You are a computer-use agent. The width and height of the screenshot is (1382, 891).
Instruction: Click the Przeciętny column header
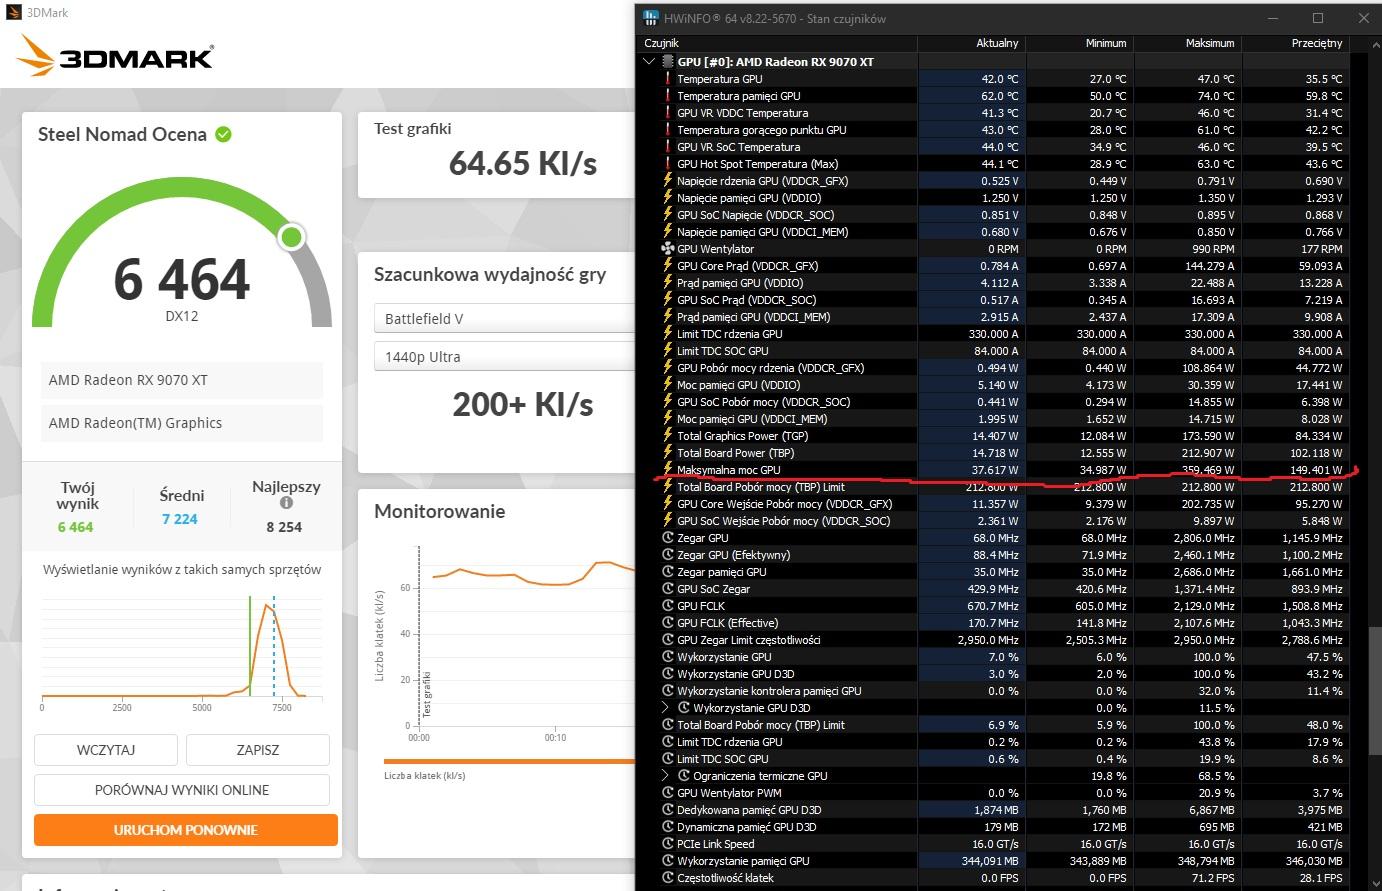click(x=1296, y=43)
